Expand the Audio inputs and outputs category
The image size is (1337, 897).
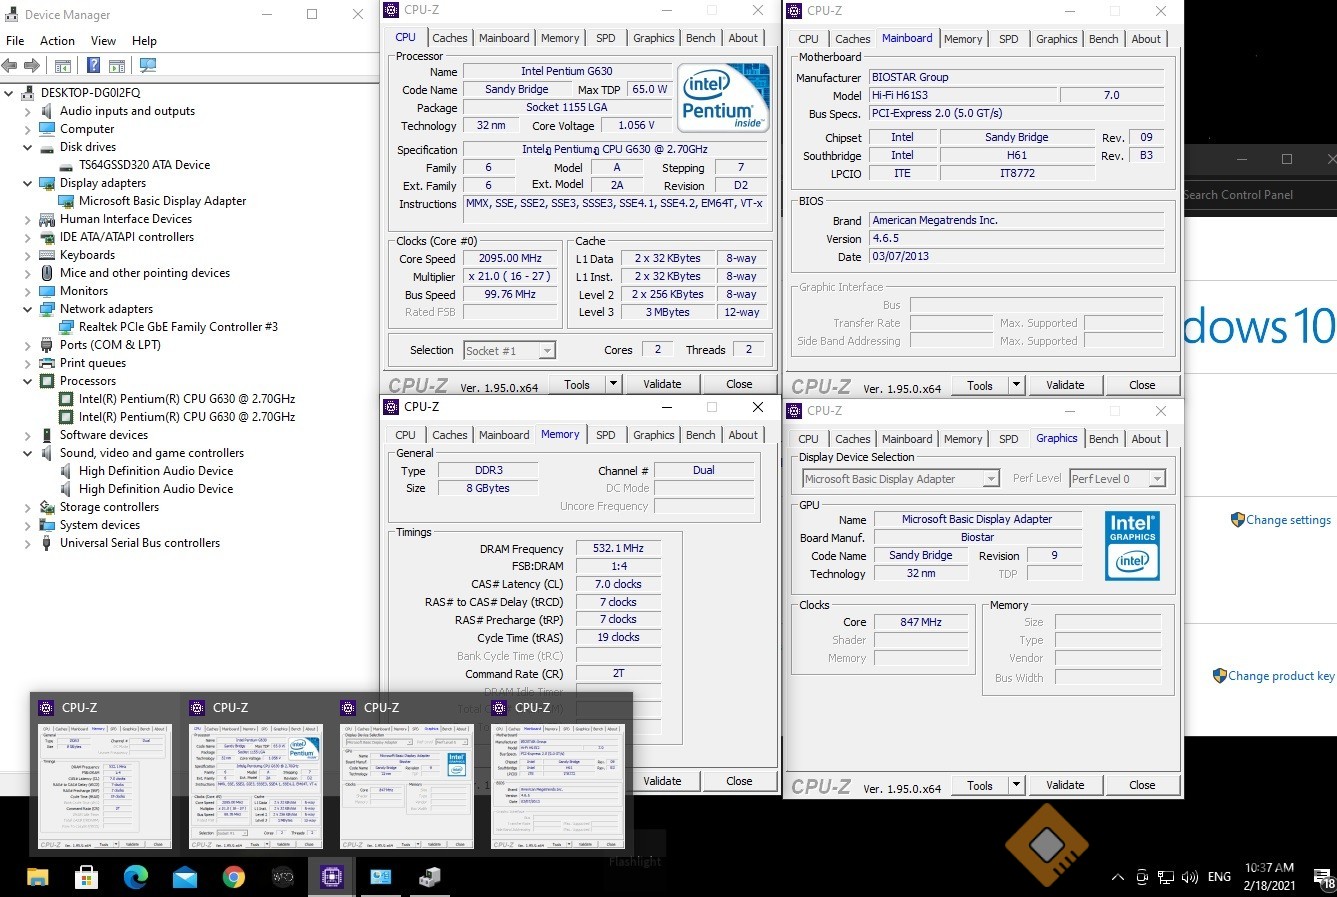(28, 111)
